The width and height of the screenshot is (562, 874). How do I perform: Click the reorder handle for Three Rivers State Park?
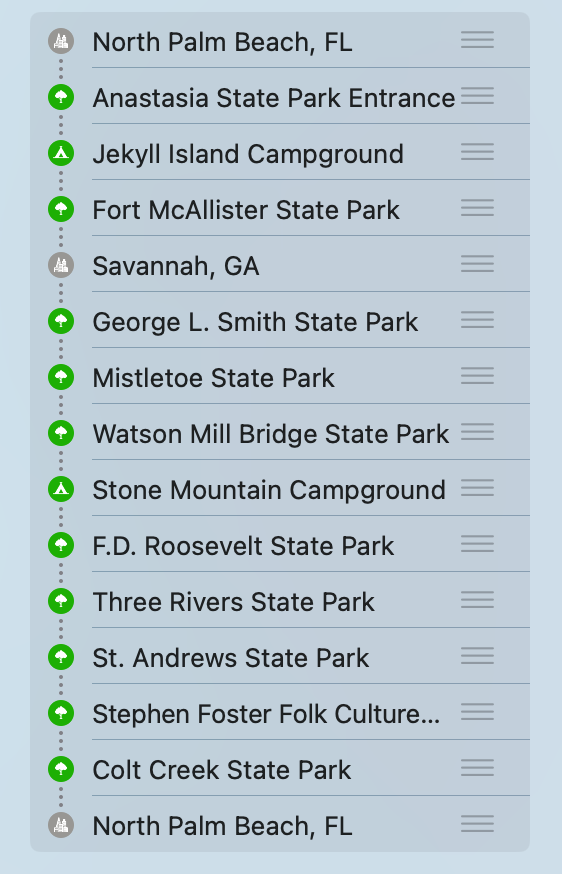477,600
